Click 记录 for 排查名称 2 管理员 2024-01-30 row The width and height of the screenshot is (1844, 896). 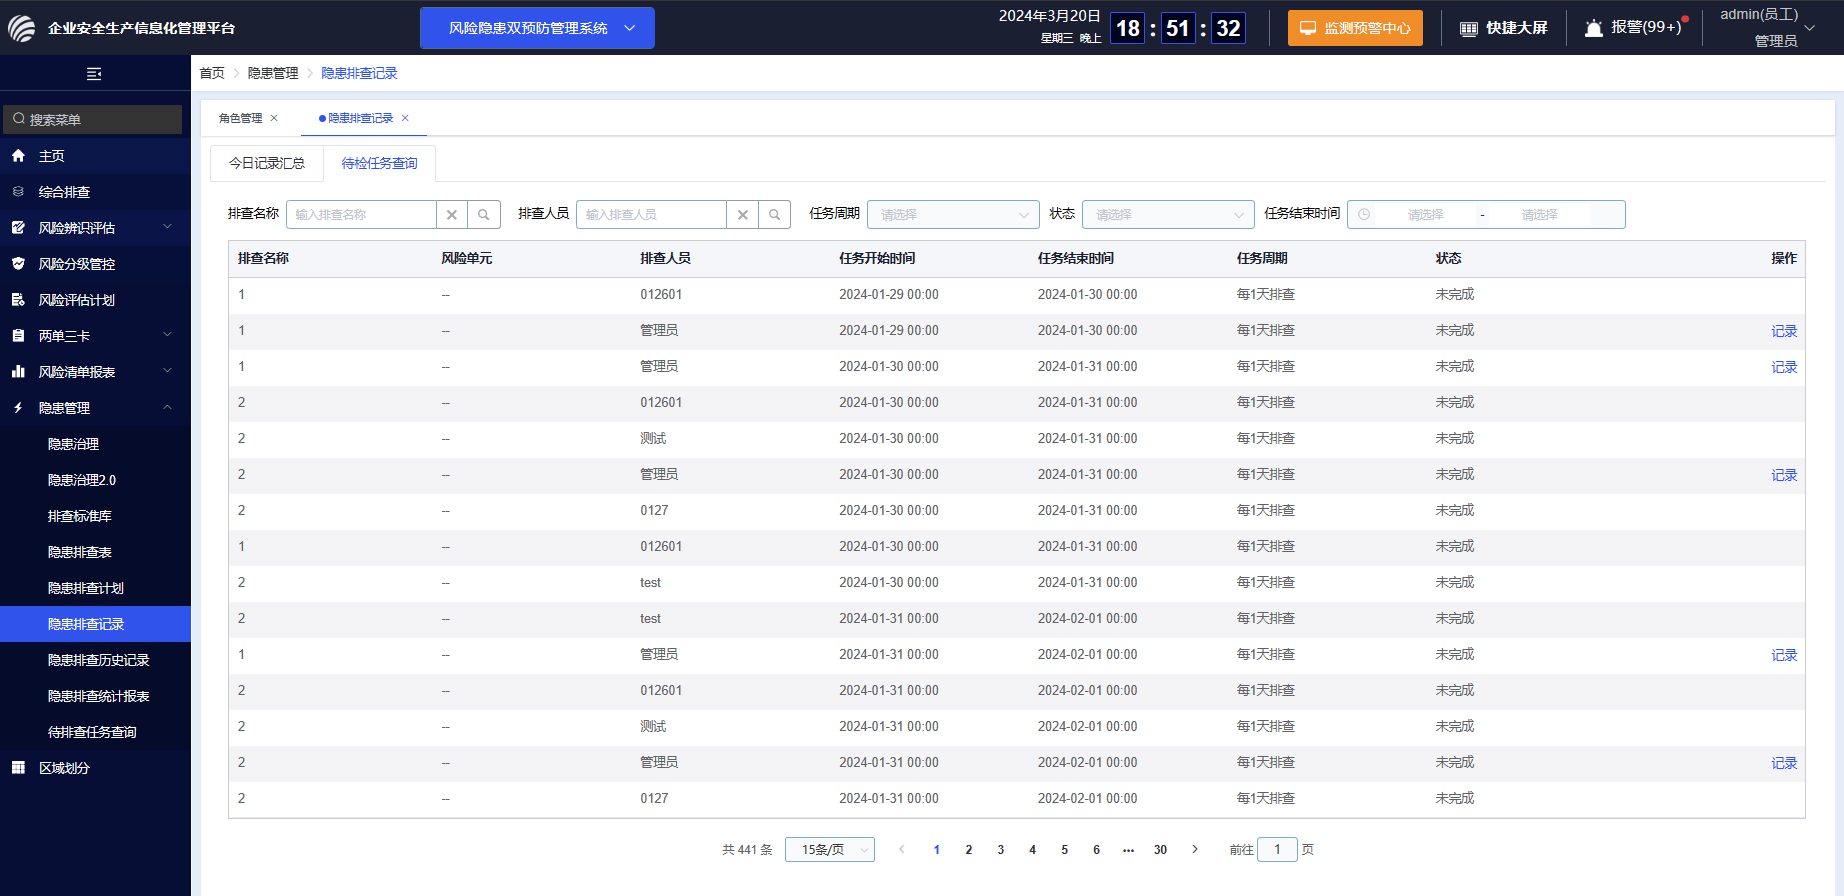point(1784,475)
